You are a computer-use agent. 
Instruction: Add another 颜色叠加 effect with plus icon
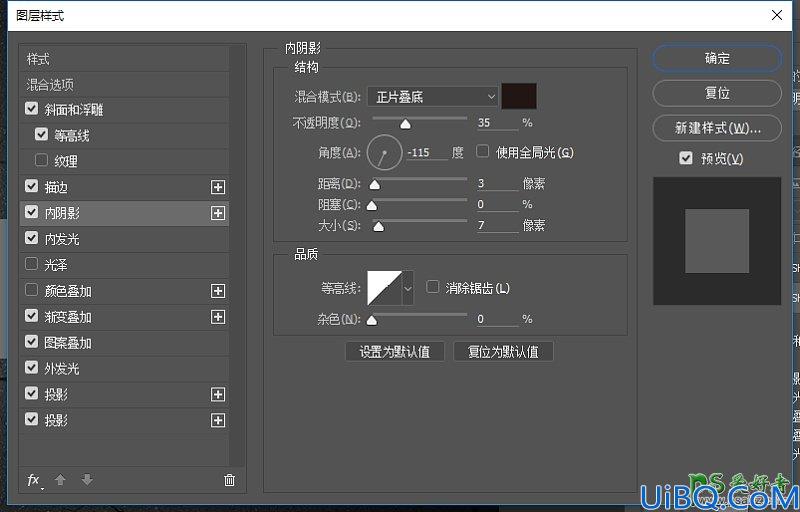pos(218,291)
